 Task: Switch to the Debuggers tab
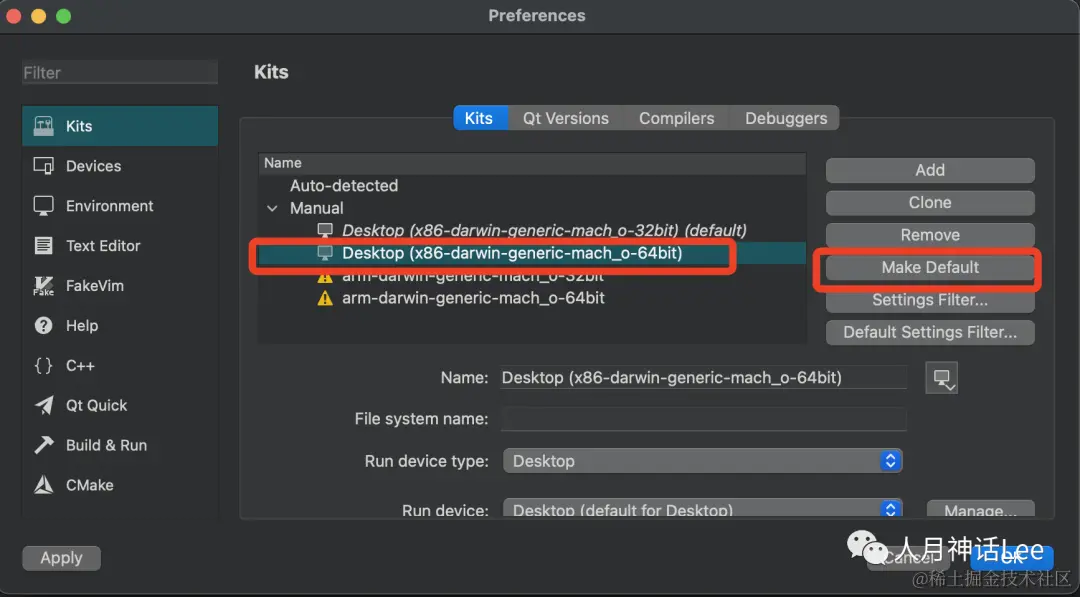(786, 118)
